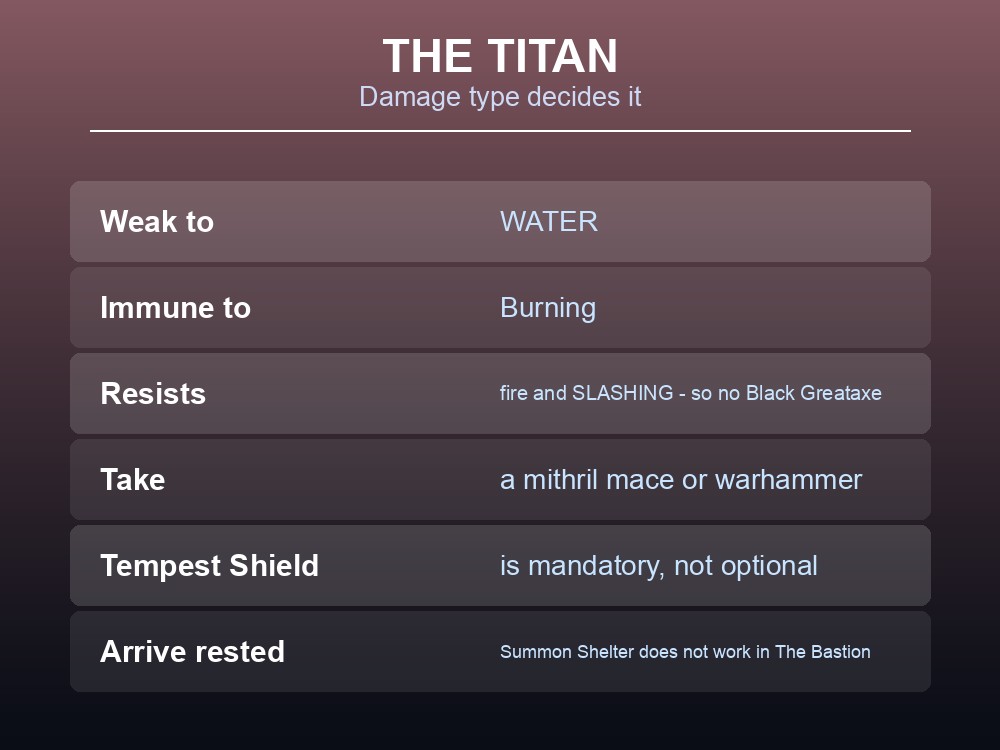This screenshot has width=1000, height=750.
Task: Click the THE TITAN title heading
Action: (500, 56)
